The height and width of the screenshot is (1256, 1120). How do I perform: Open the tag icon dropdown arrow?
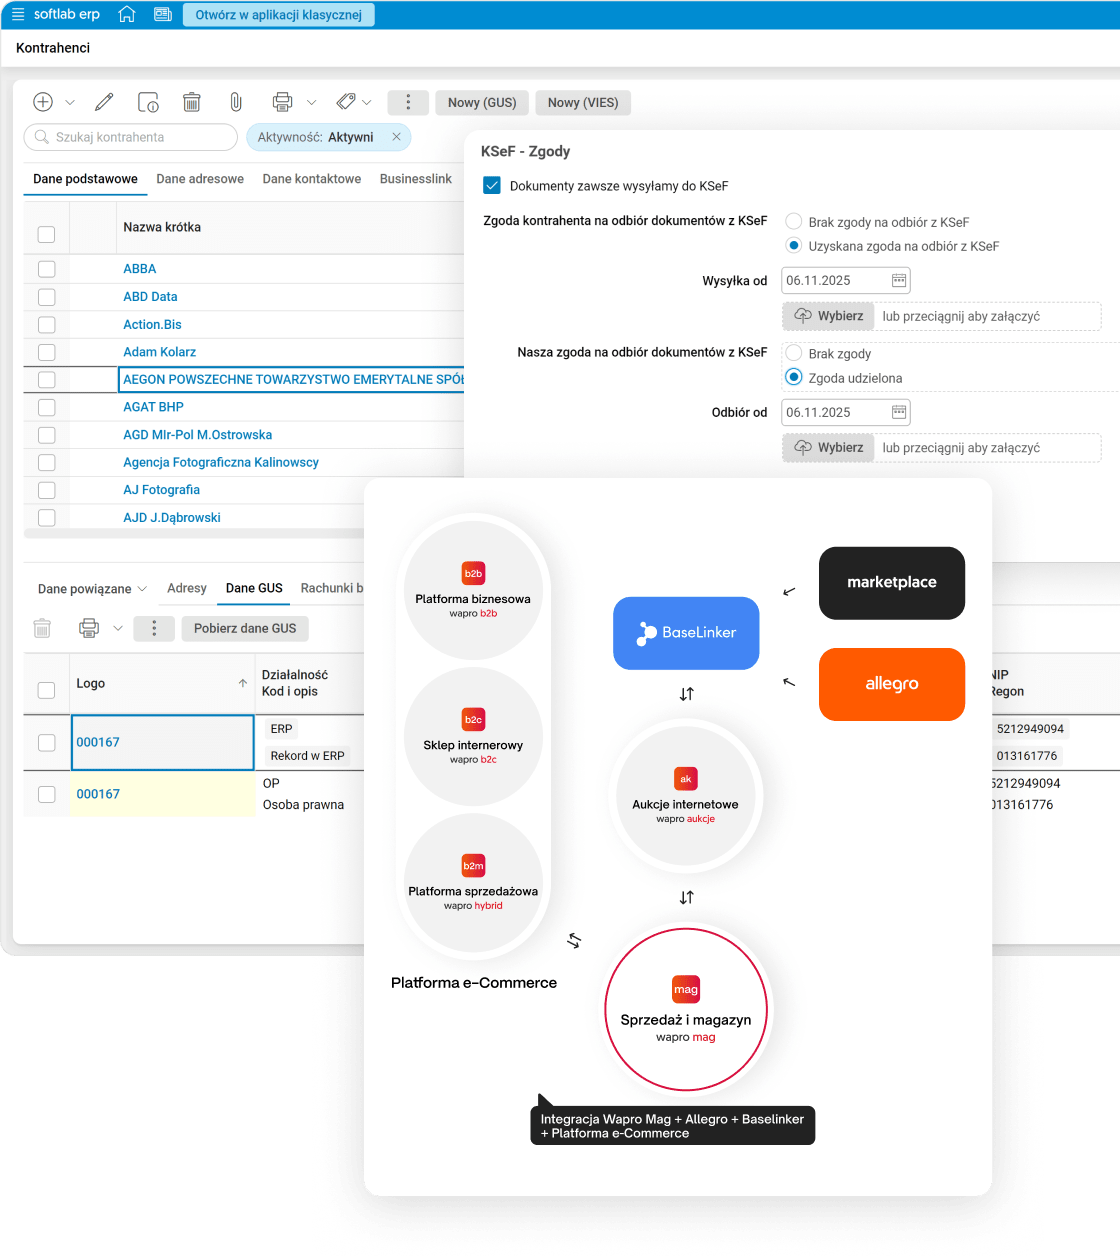click(x=367, y=103)
